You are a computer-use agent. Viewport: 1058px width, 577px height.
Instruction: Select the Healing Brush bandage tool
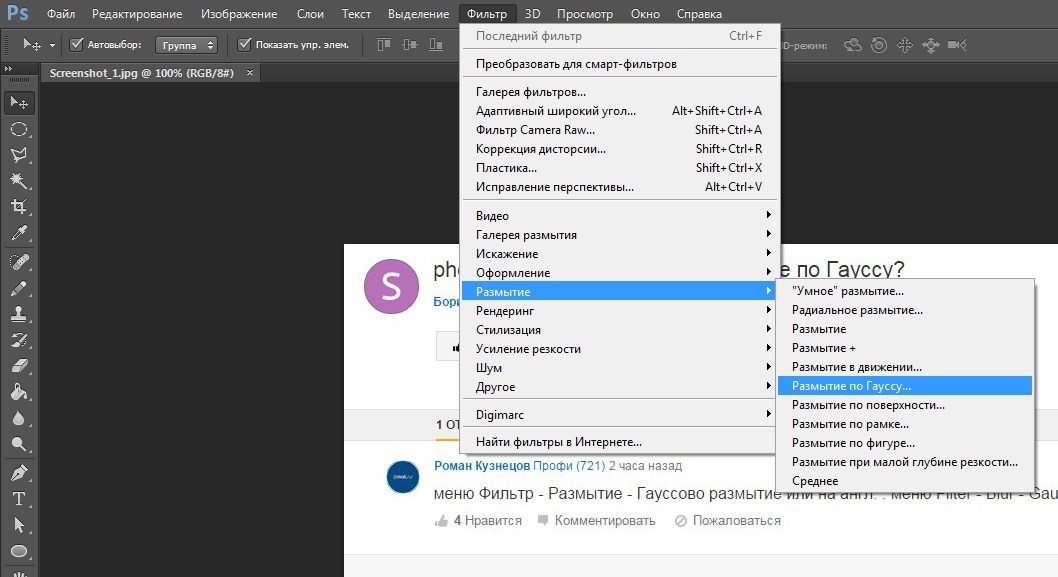tap(19, 262)
